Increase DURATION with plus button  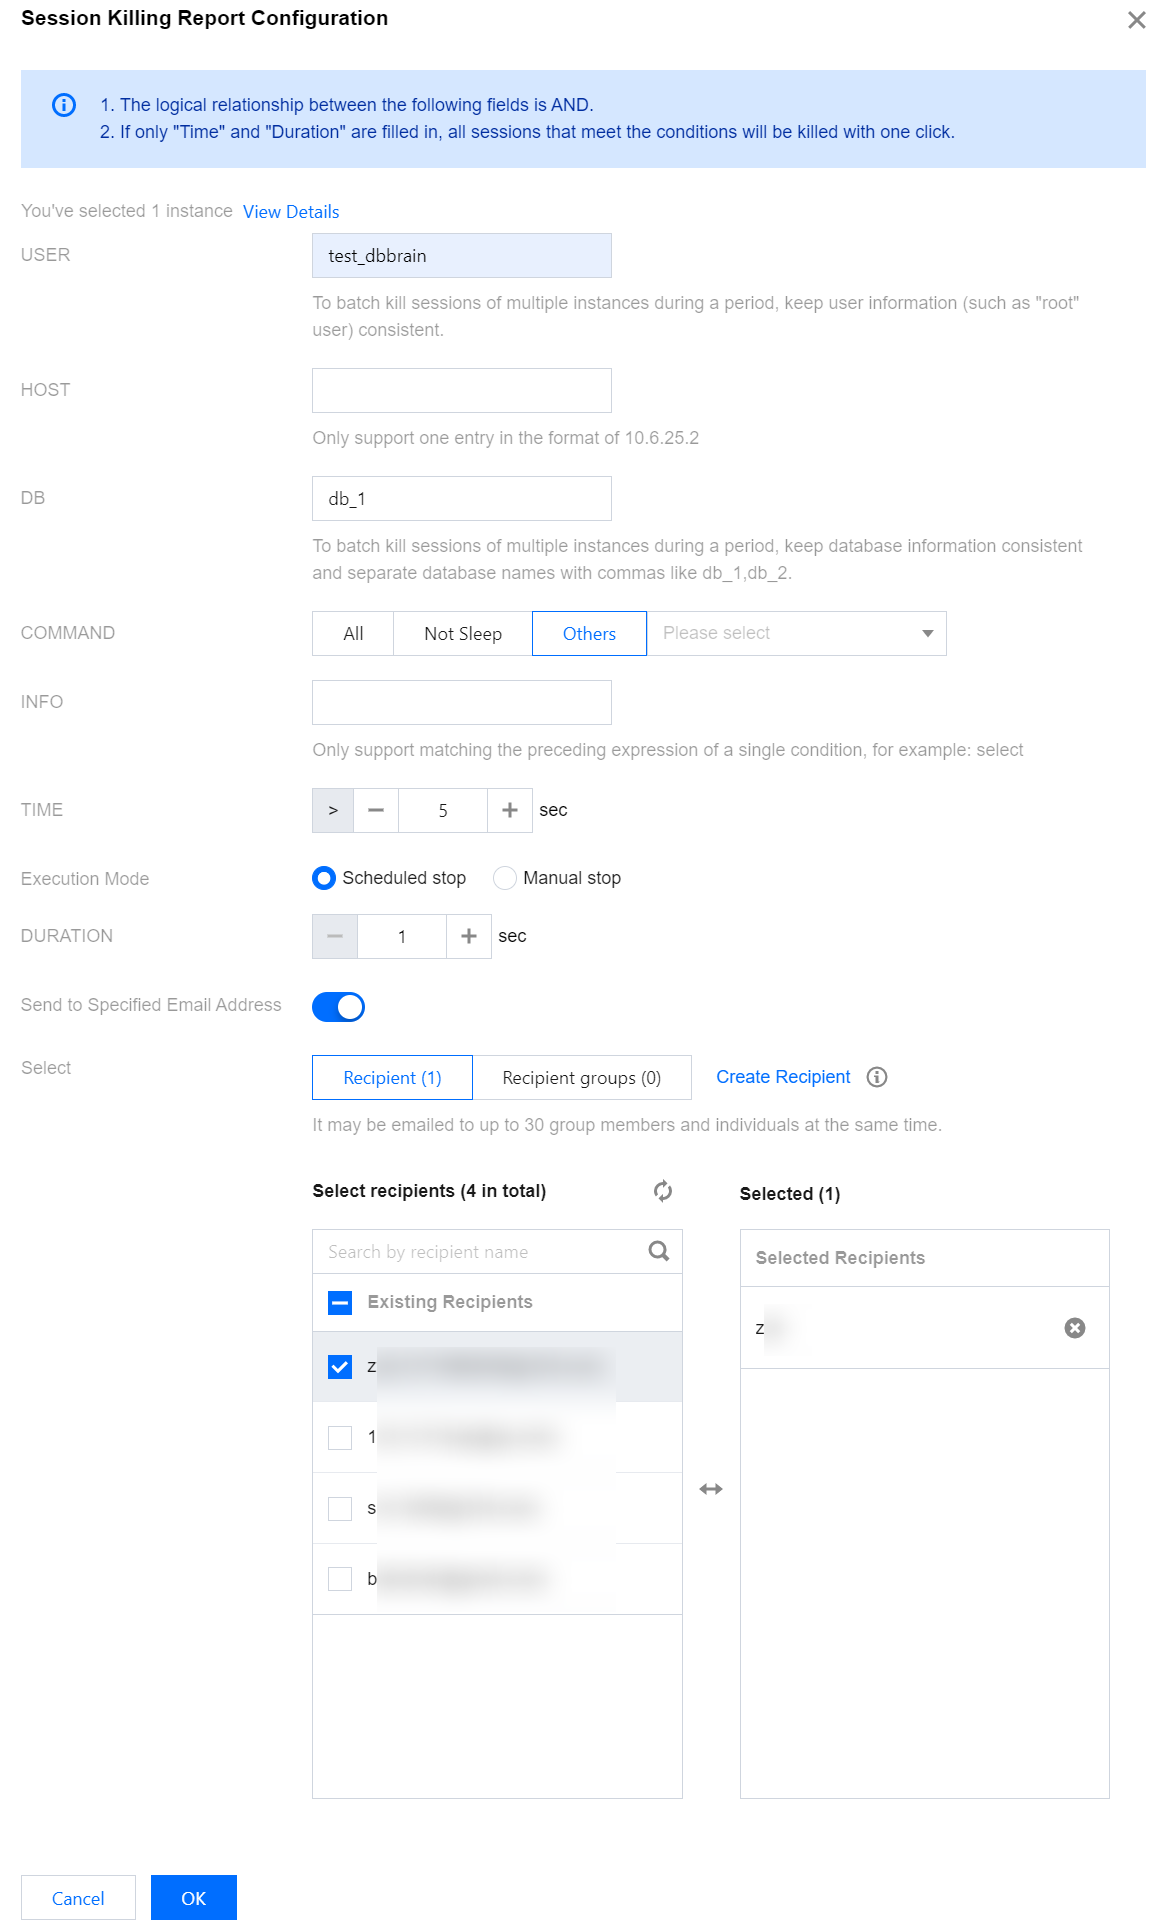point(469,936)
